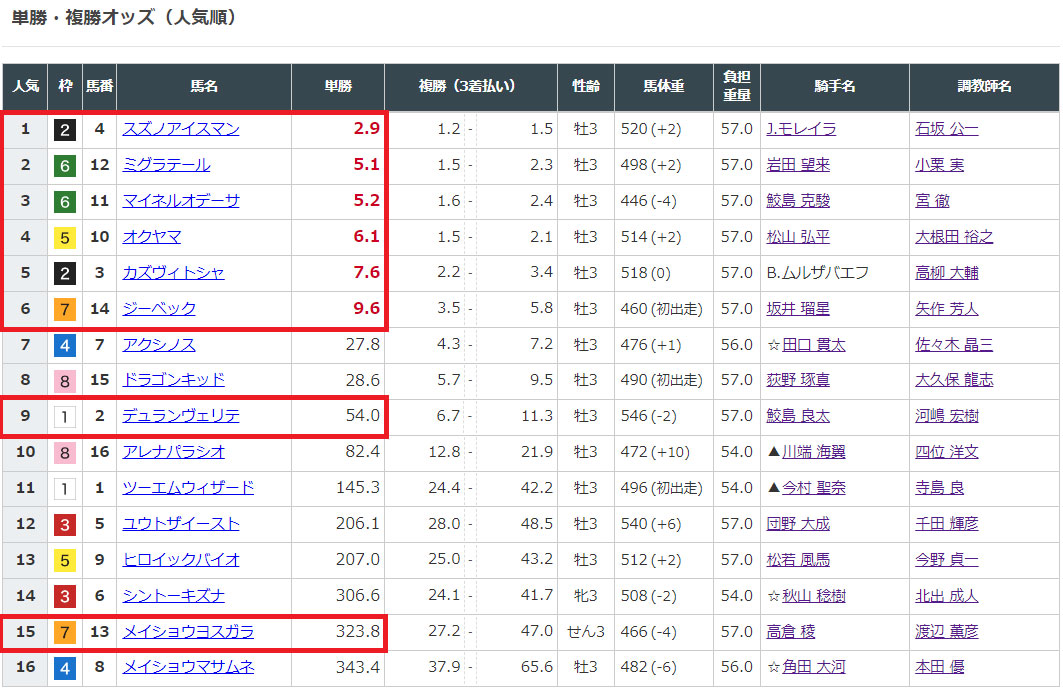Click the 人気 column header

25,87
